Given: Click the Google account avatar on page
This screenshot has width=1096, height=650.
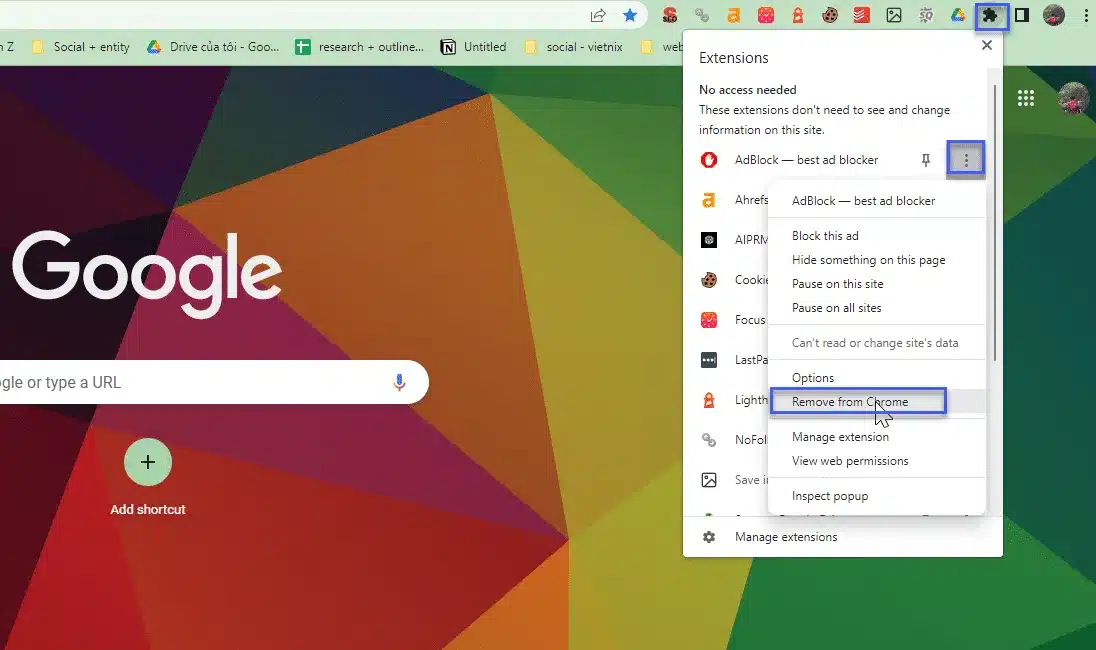Looking at the screenshot, I should click(1074, 98).
